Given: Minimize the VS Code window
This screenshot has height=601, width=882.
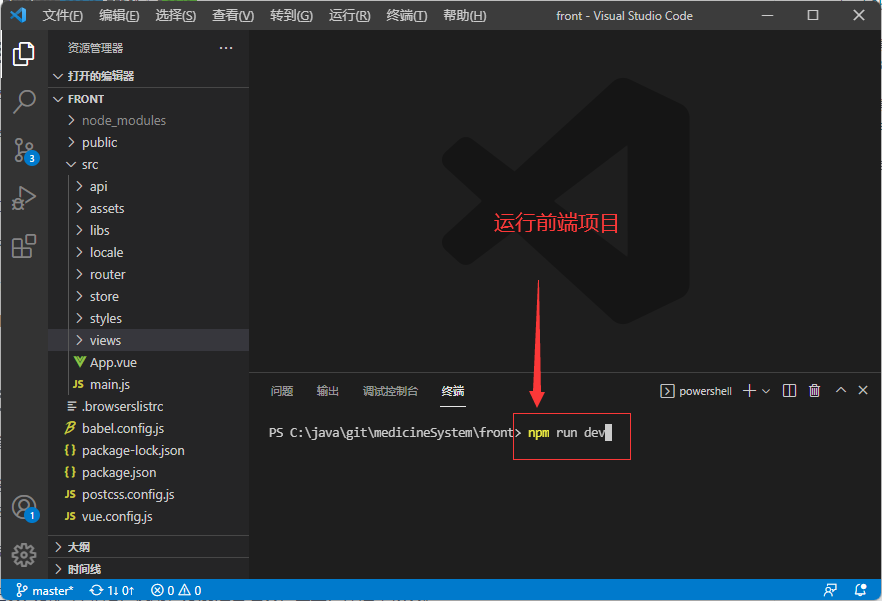Looking at the screenshot, I should pyautogui.click(x=768, y=15).
